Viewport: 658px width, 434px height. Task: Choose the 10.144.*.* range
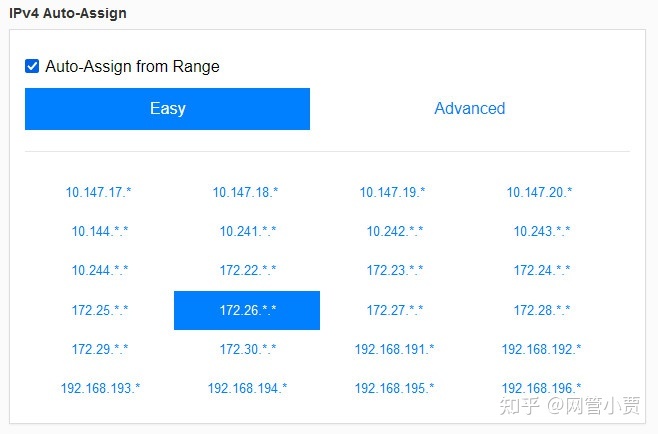pos(100,231)
